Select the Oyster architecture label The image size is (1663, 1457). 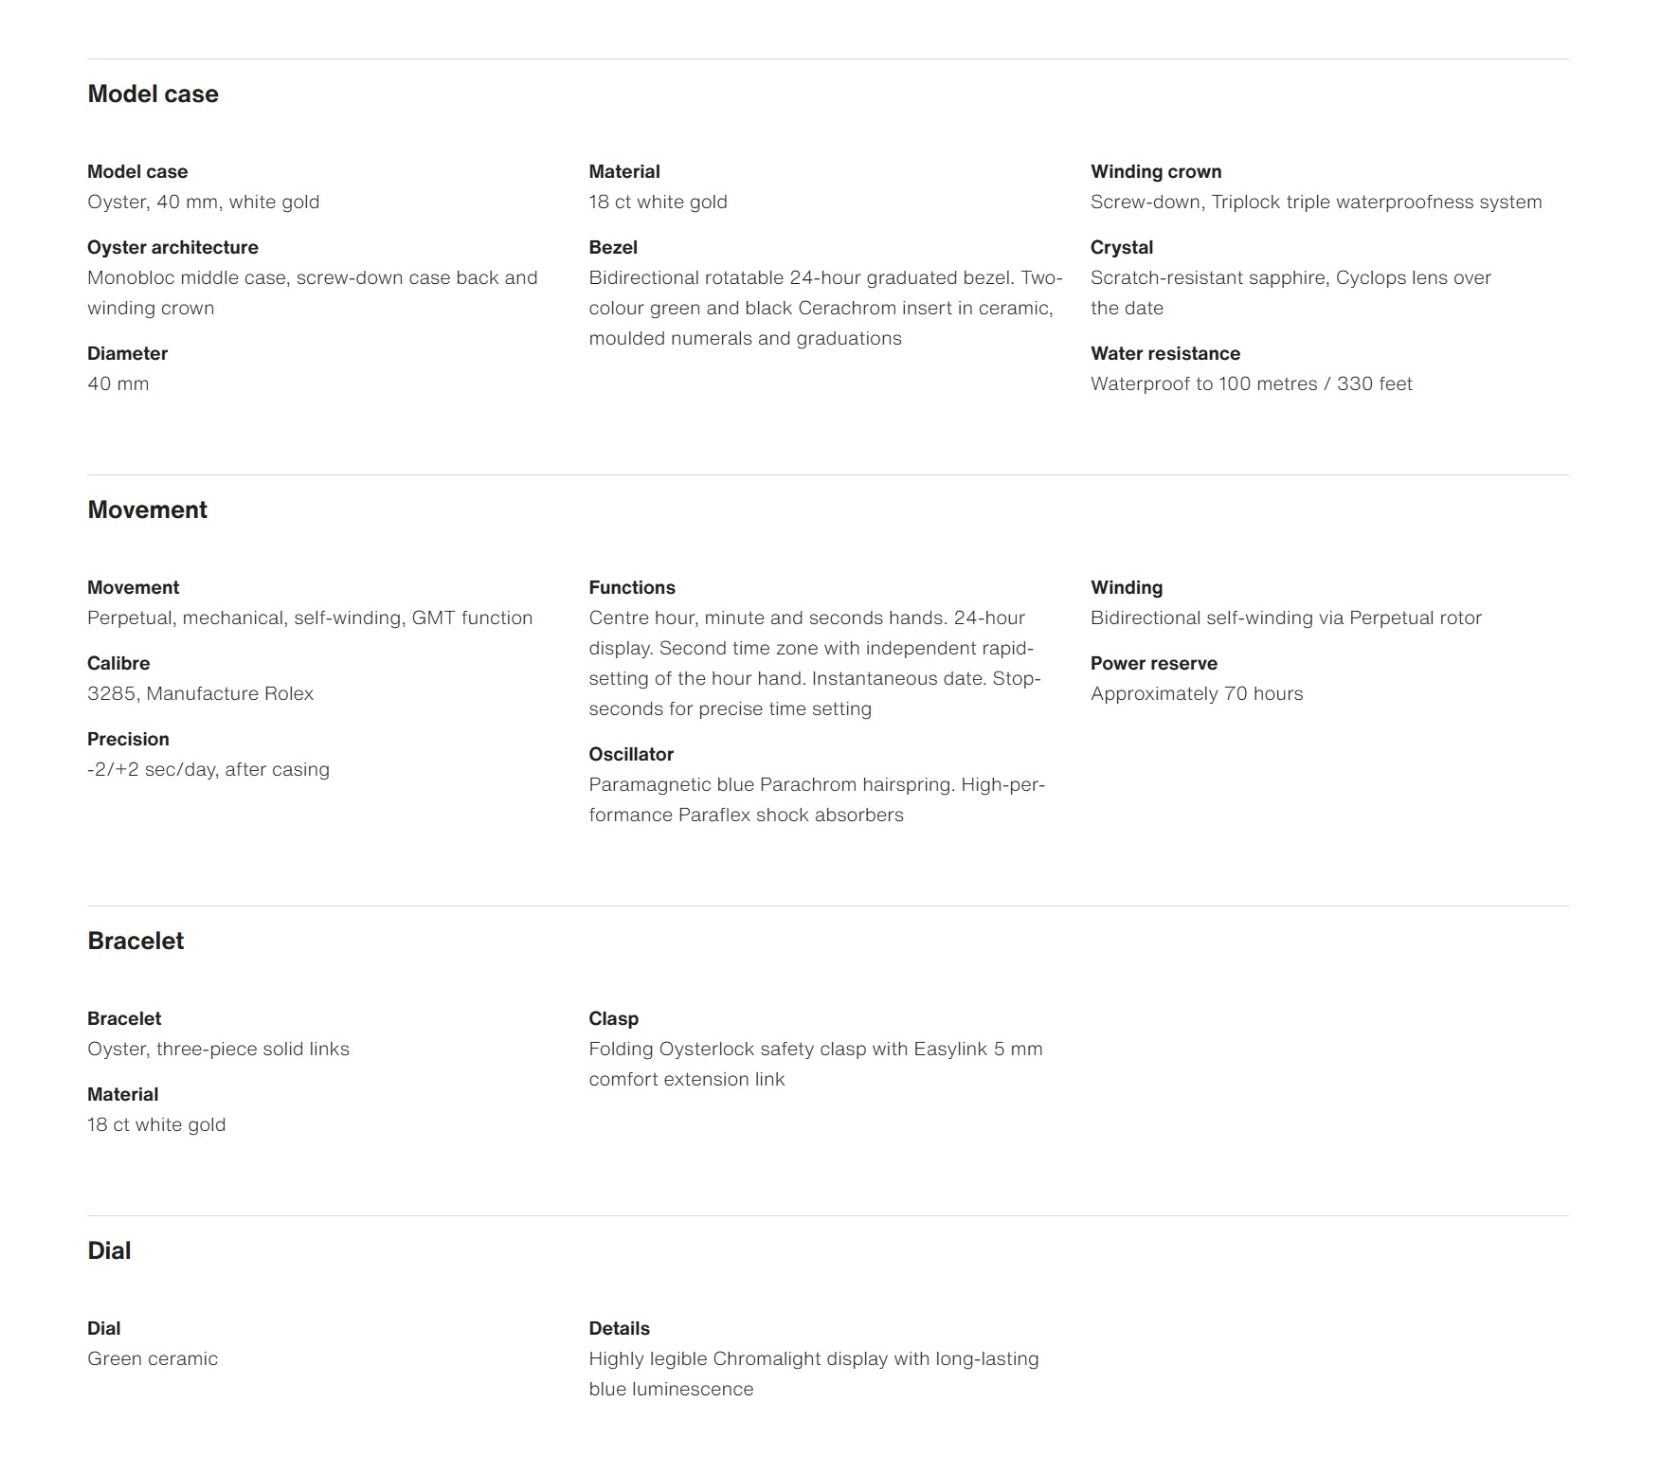click(172, 247)
